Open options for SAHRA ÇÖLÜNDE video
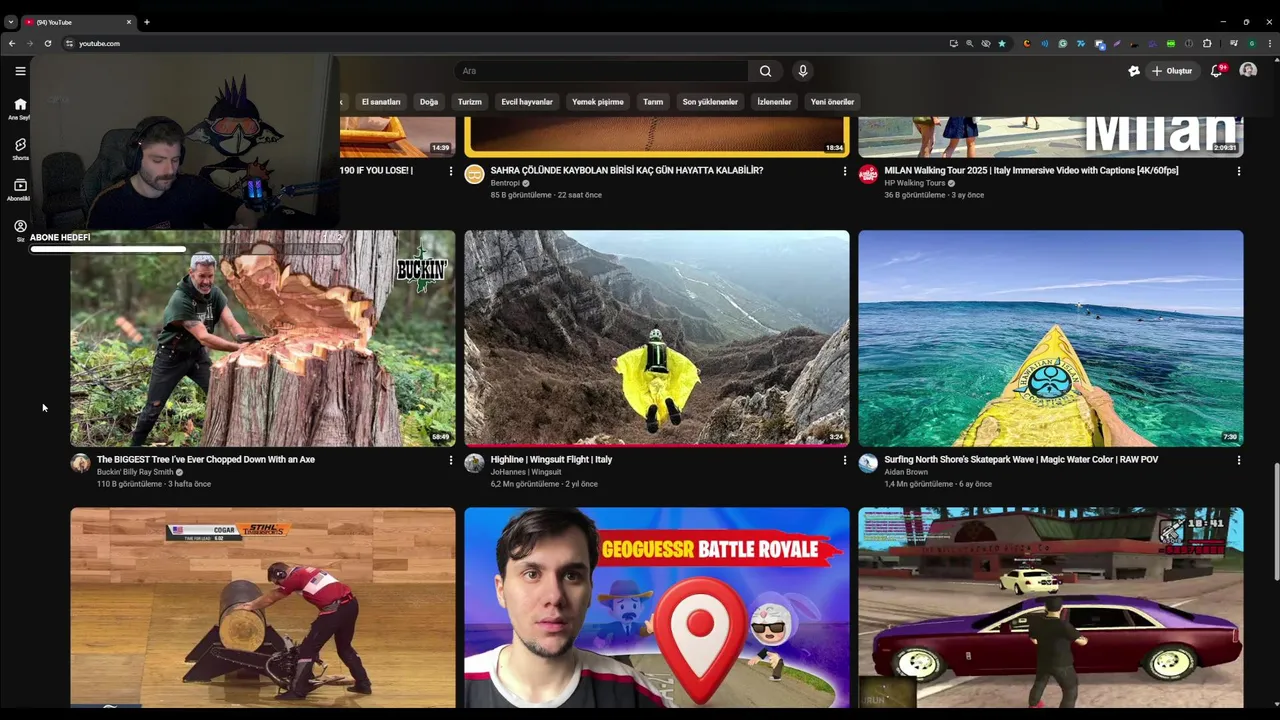This screenshot has height=720, width=1280. pyautogui.click(x=844, y=171)
